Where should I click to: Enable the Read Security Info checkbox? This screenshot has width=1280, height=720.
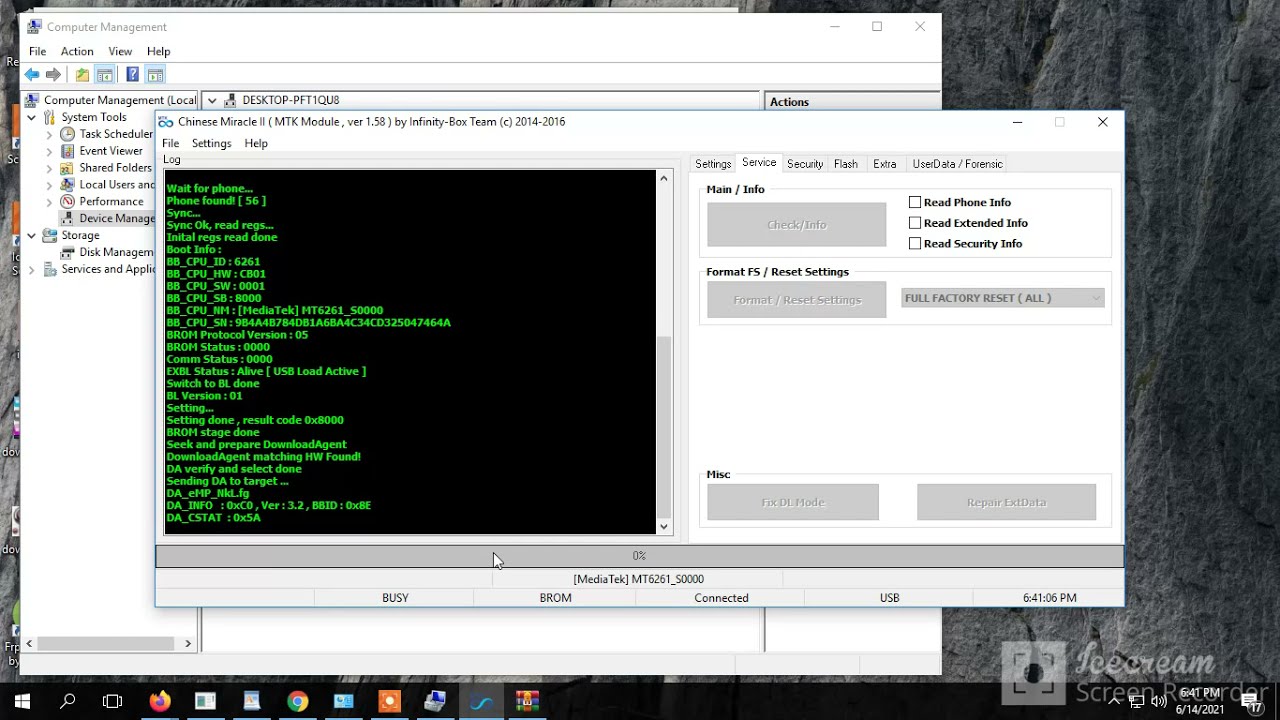915,243
